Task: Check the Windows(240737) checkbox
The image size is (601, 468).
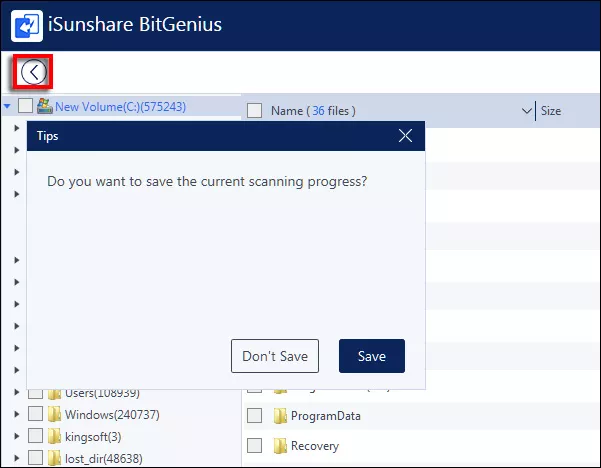Action: pos(36,414)
